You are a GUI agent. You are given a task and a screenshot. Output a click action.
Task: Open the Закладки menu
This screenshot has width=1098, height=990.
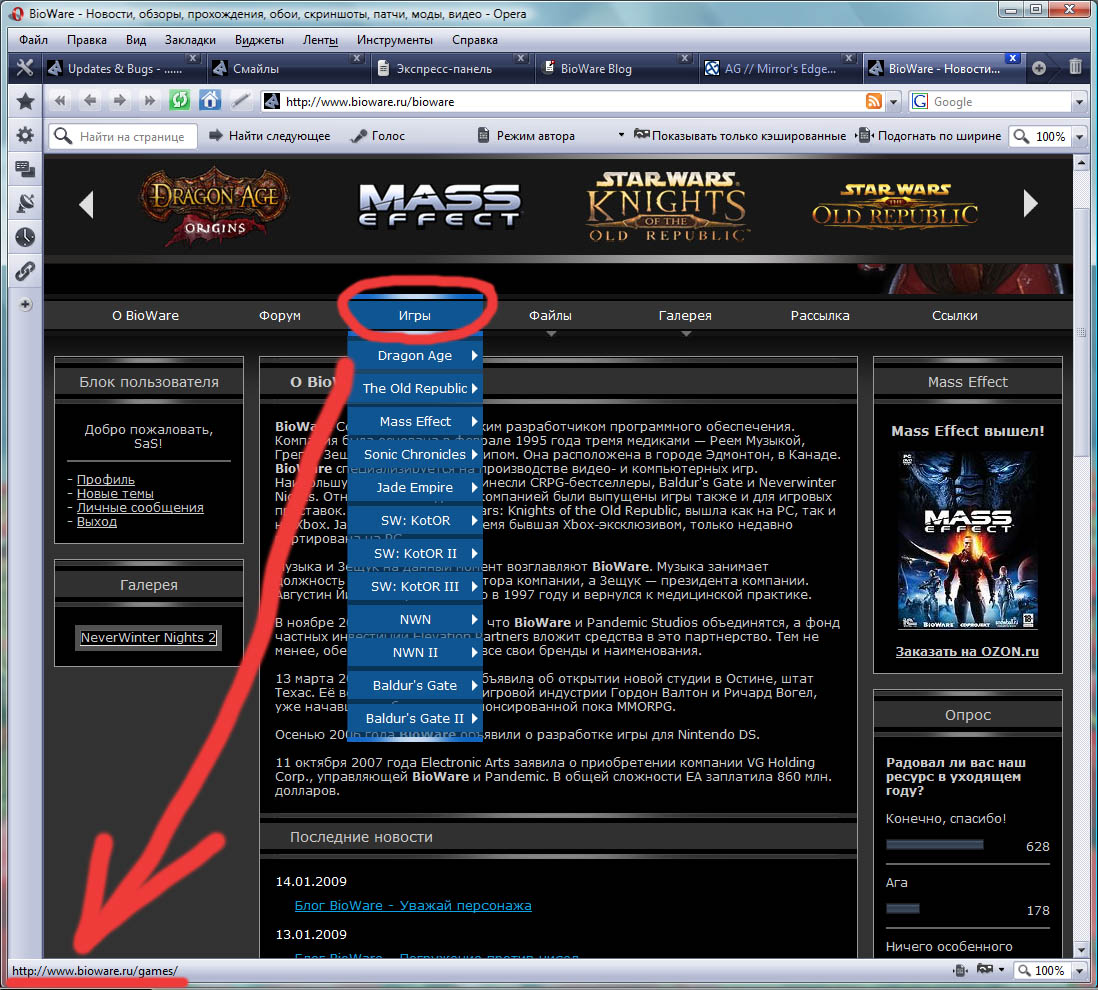190,40
